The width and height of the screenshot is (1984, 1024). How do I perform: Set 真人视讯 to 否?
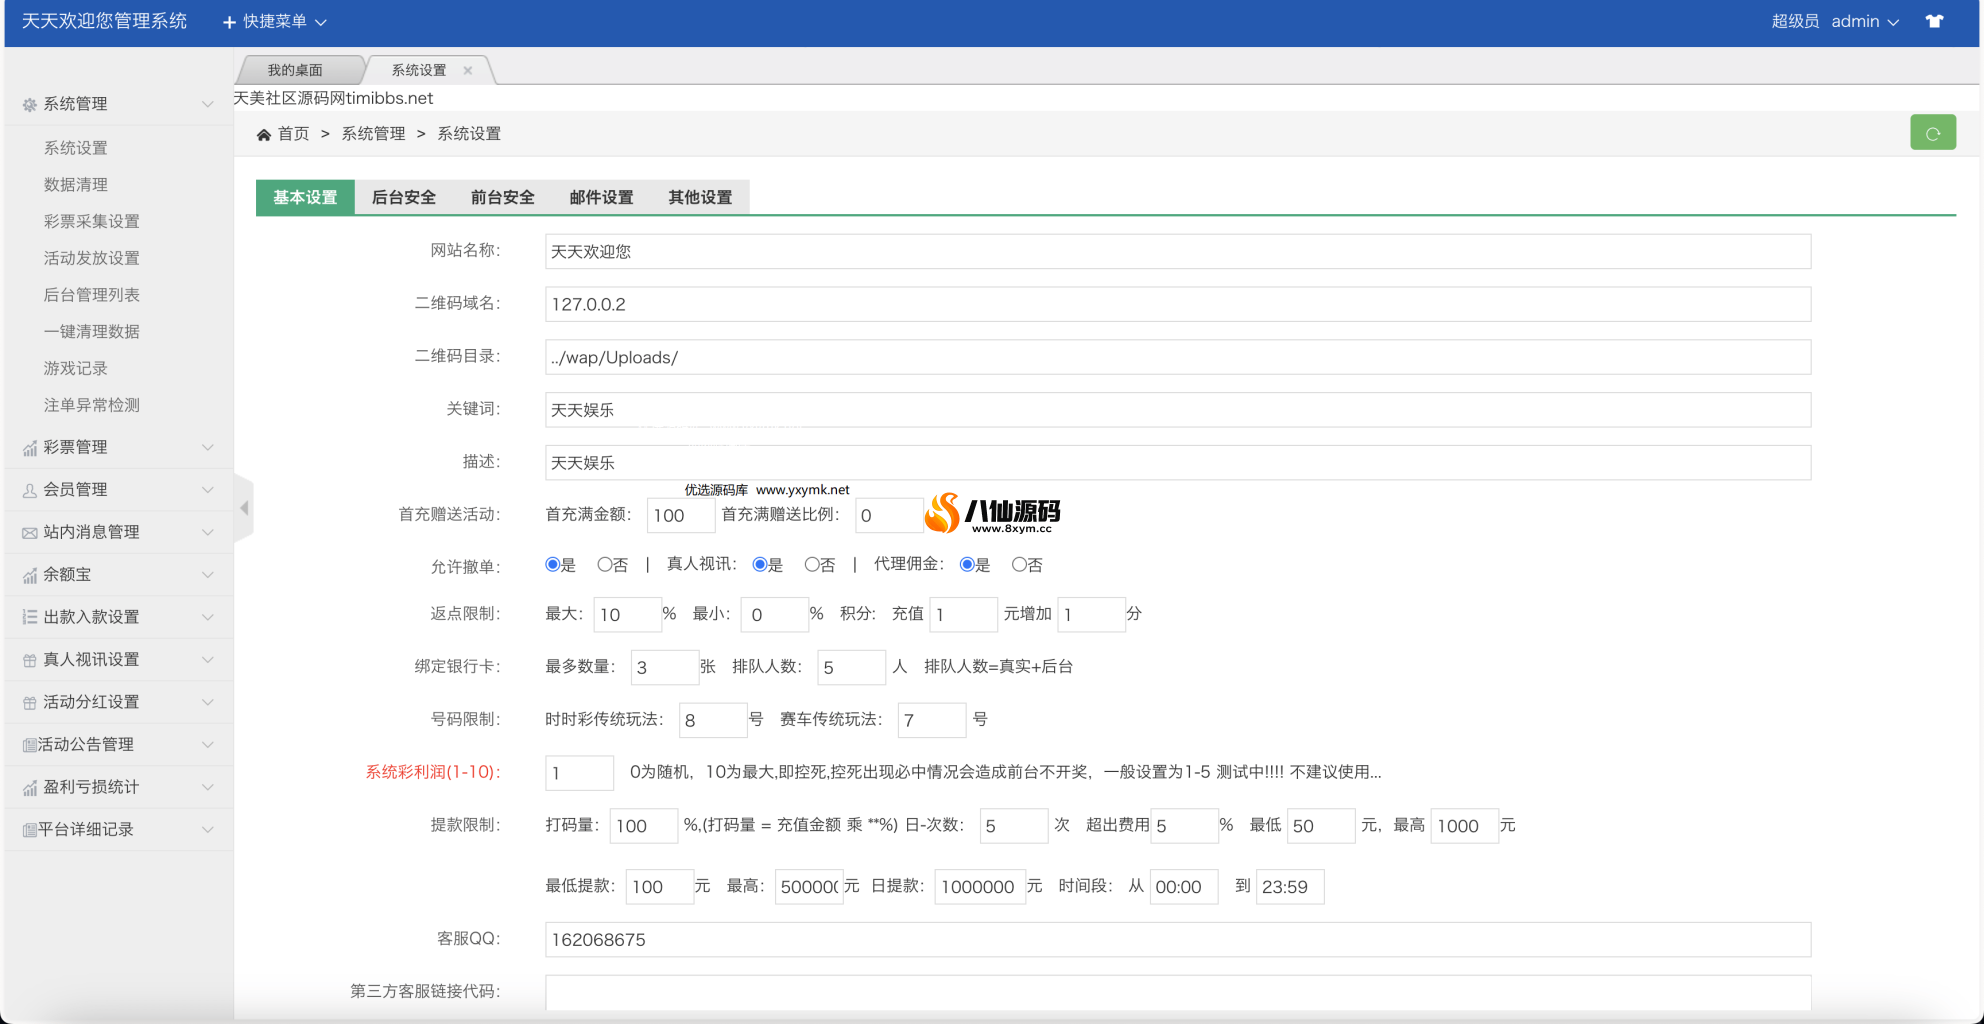click(811, 564)
